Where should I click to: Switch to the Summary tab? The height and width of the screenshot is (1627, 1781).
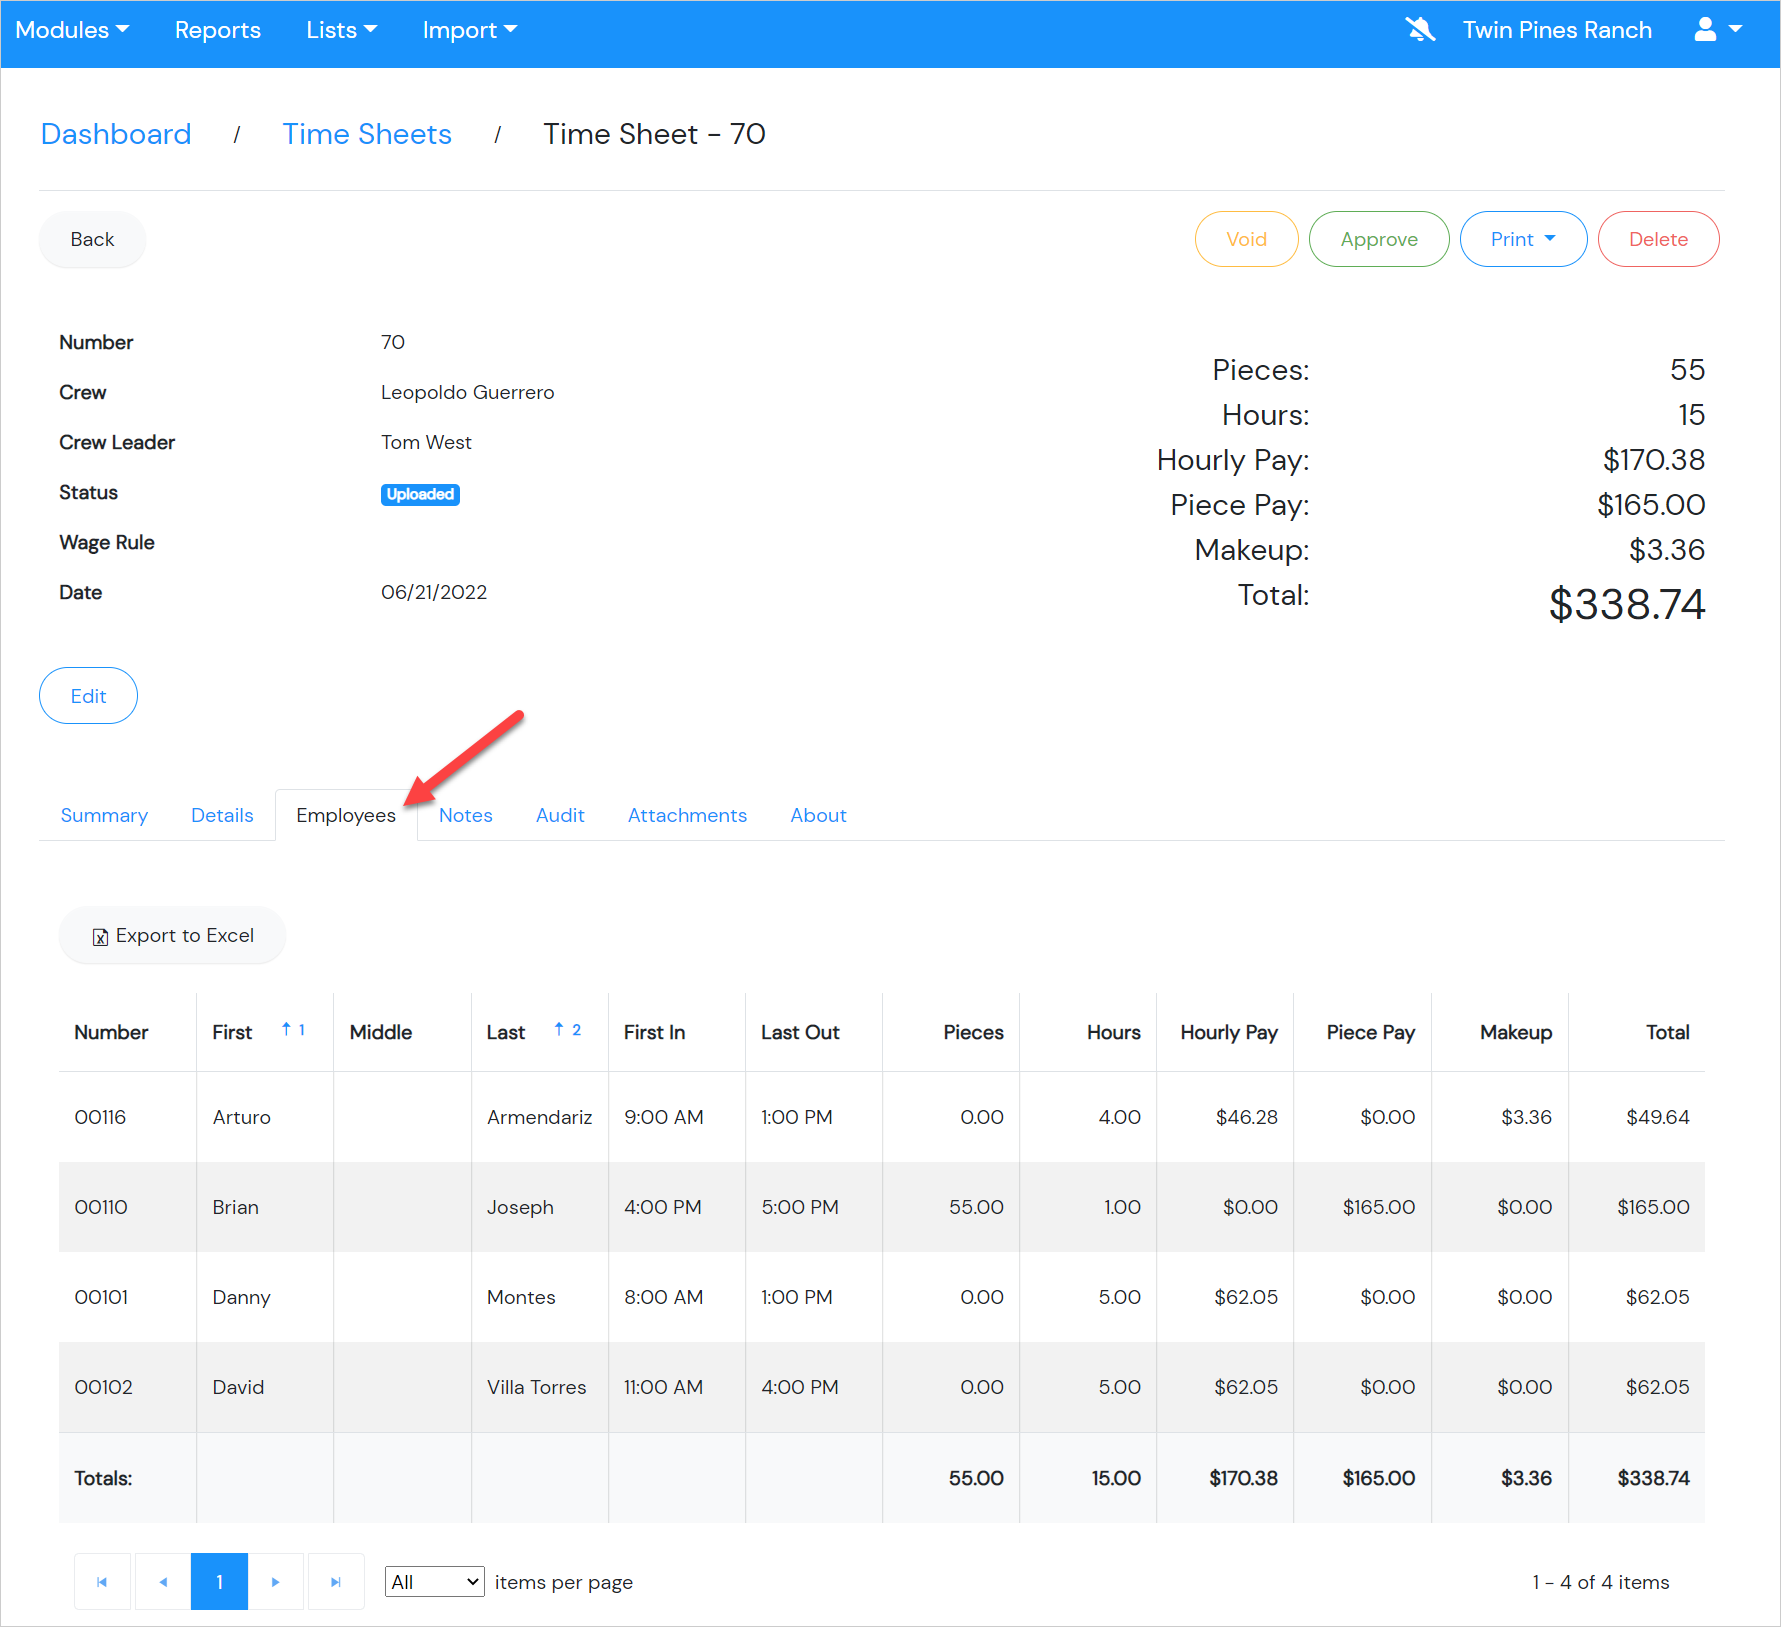tap(104, 815)
